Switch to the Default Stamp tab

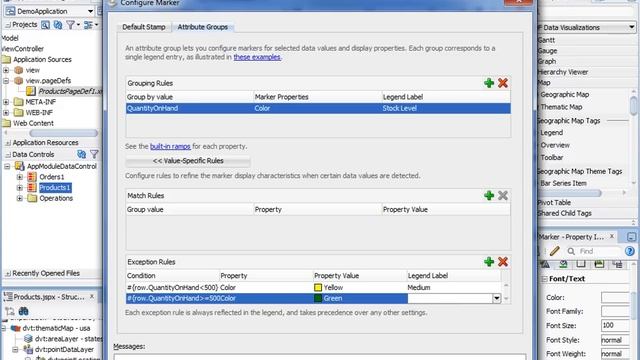pyautogui.click(x=144, y=27)
